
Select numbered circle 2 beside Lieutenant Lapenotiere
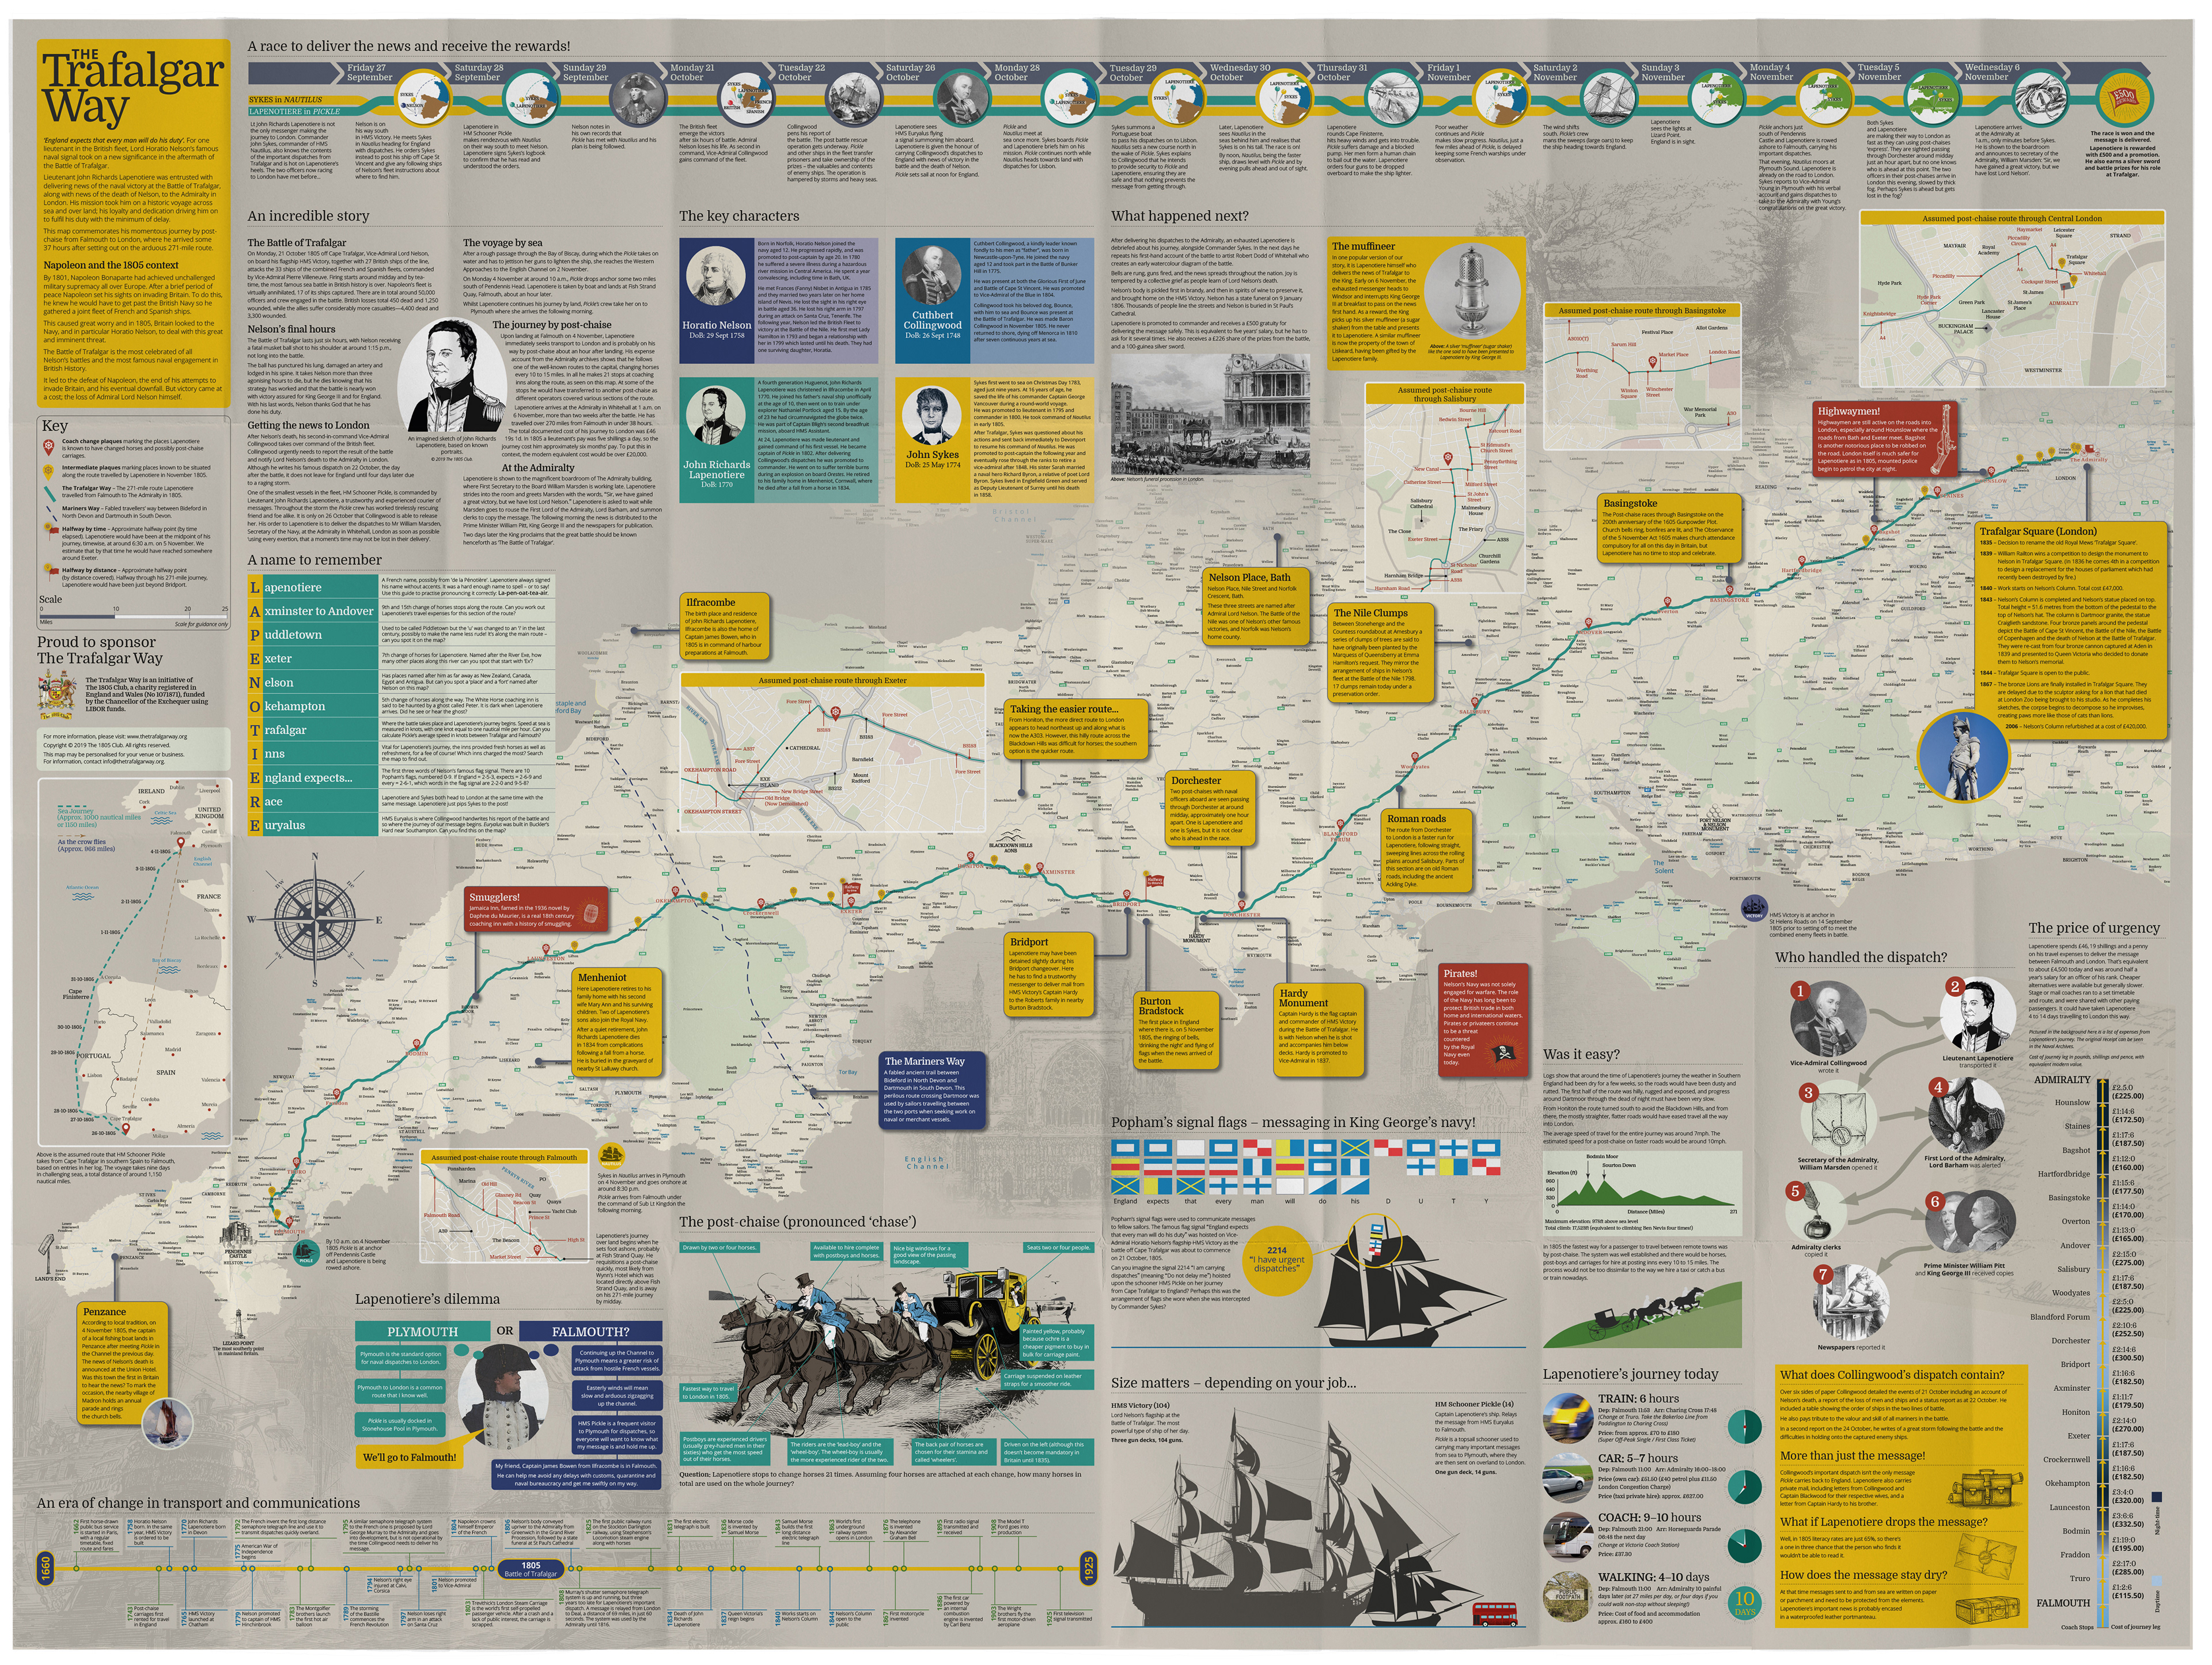click(x=1954, y=986)
